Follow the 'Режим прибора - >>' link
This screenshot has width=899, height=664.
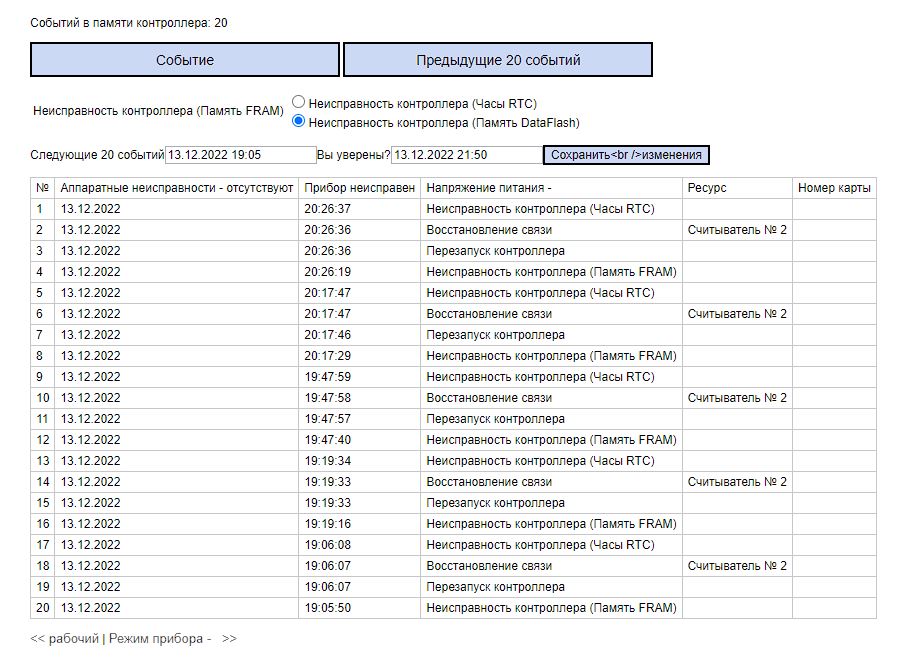tap(173, 638)
